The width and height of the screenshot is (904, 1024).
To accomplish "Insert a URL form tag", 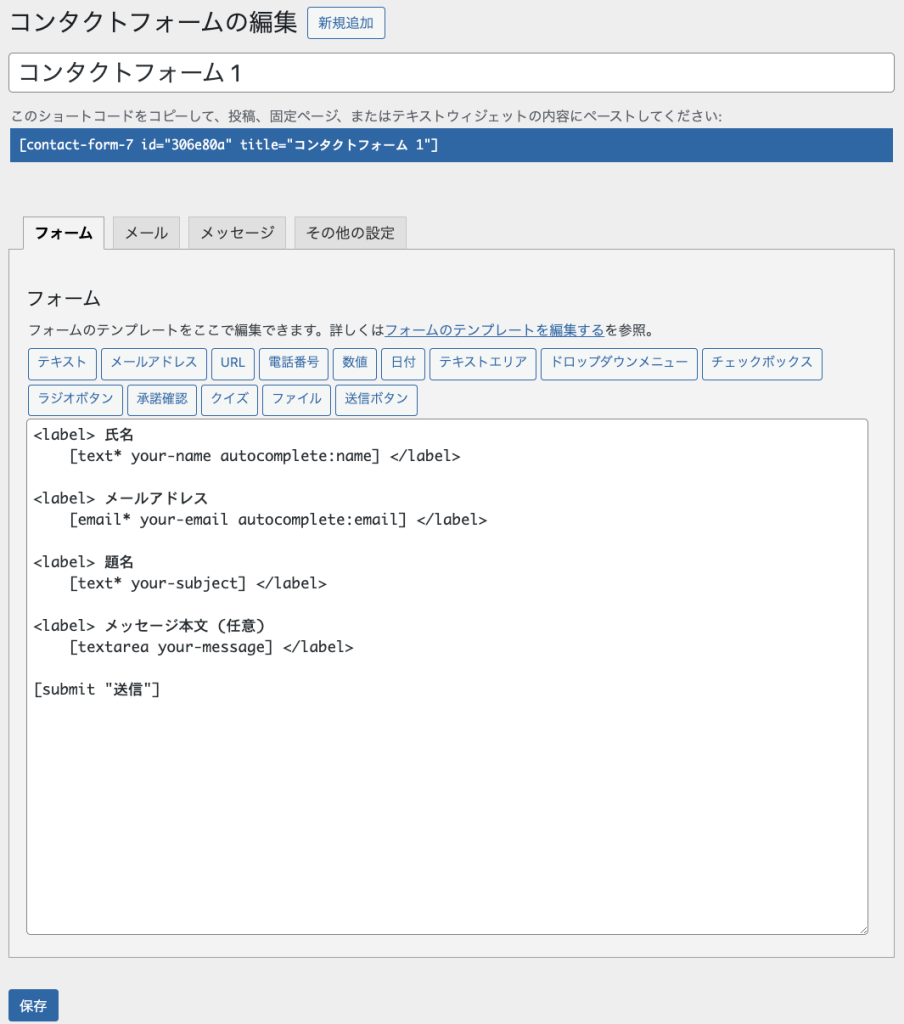I will (232, 364).
